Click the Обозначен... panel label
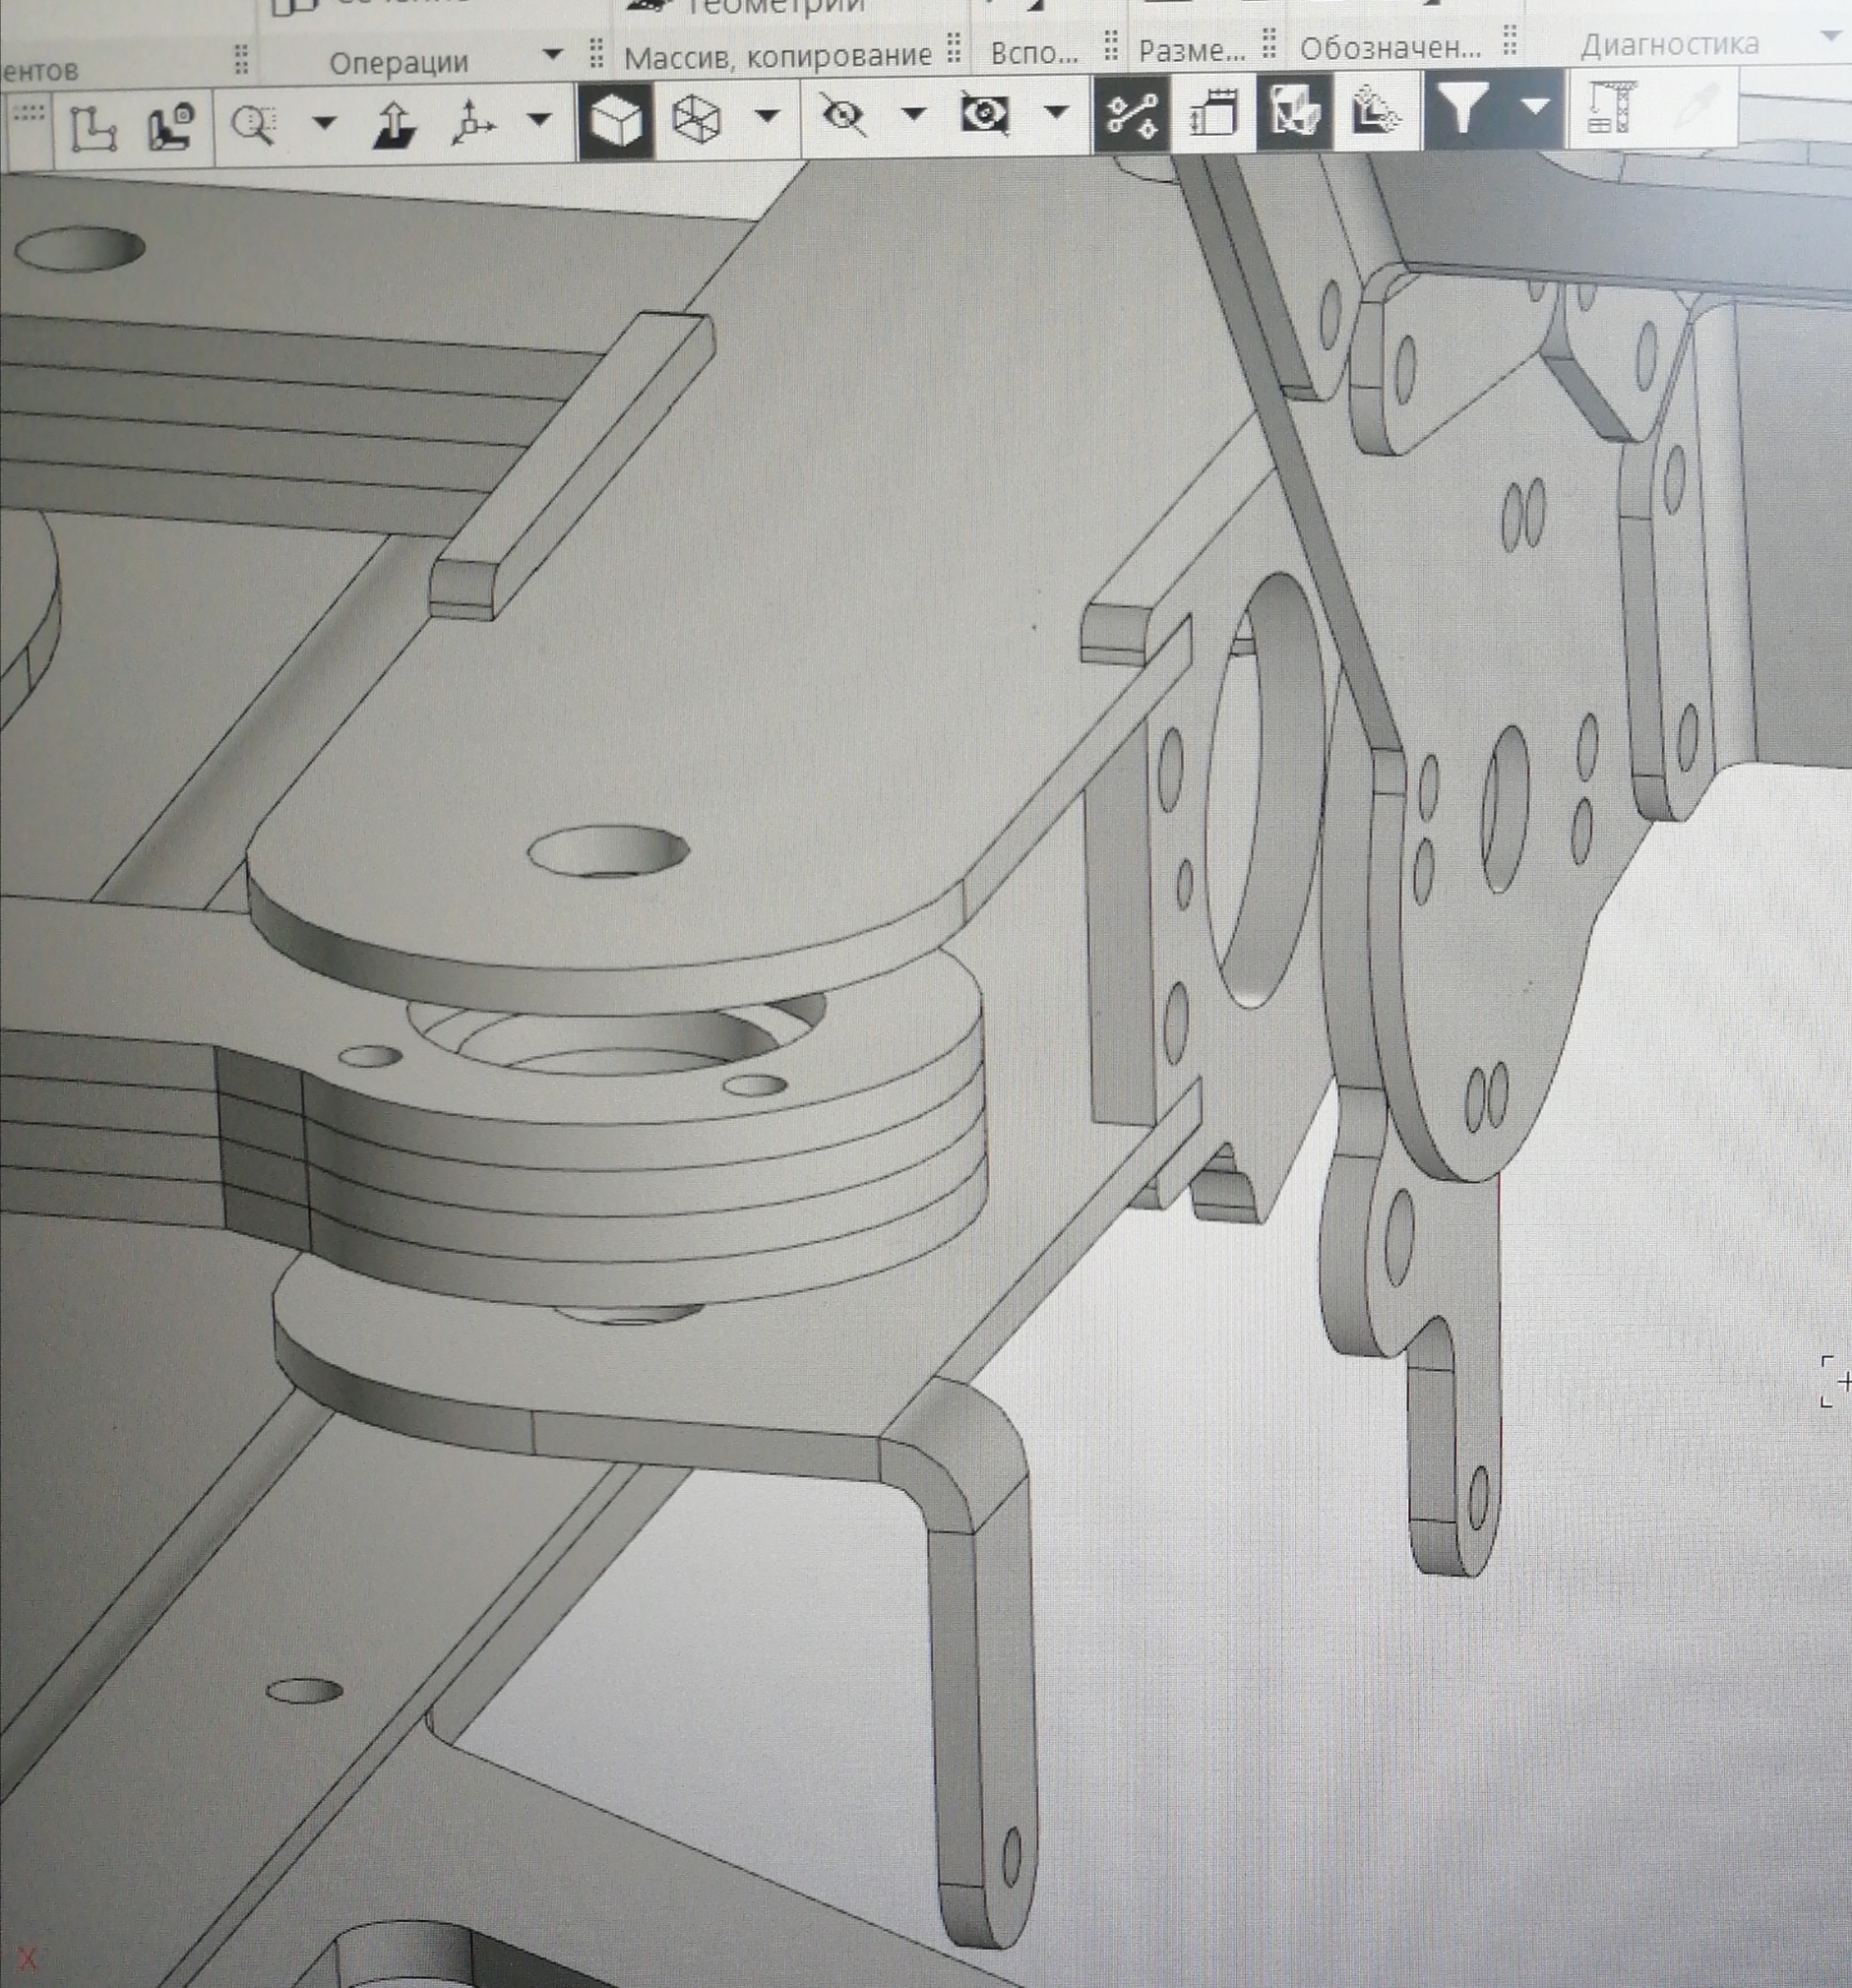Viewport: 1852px width, 1988px height. [x=1390, y=47]
